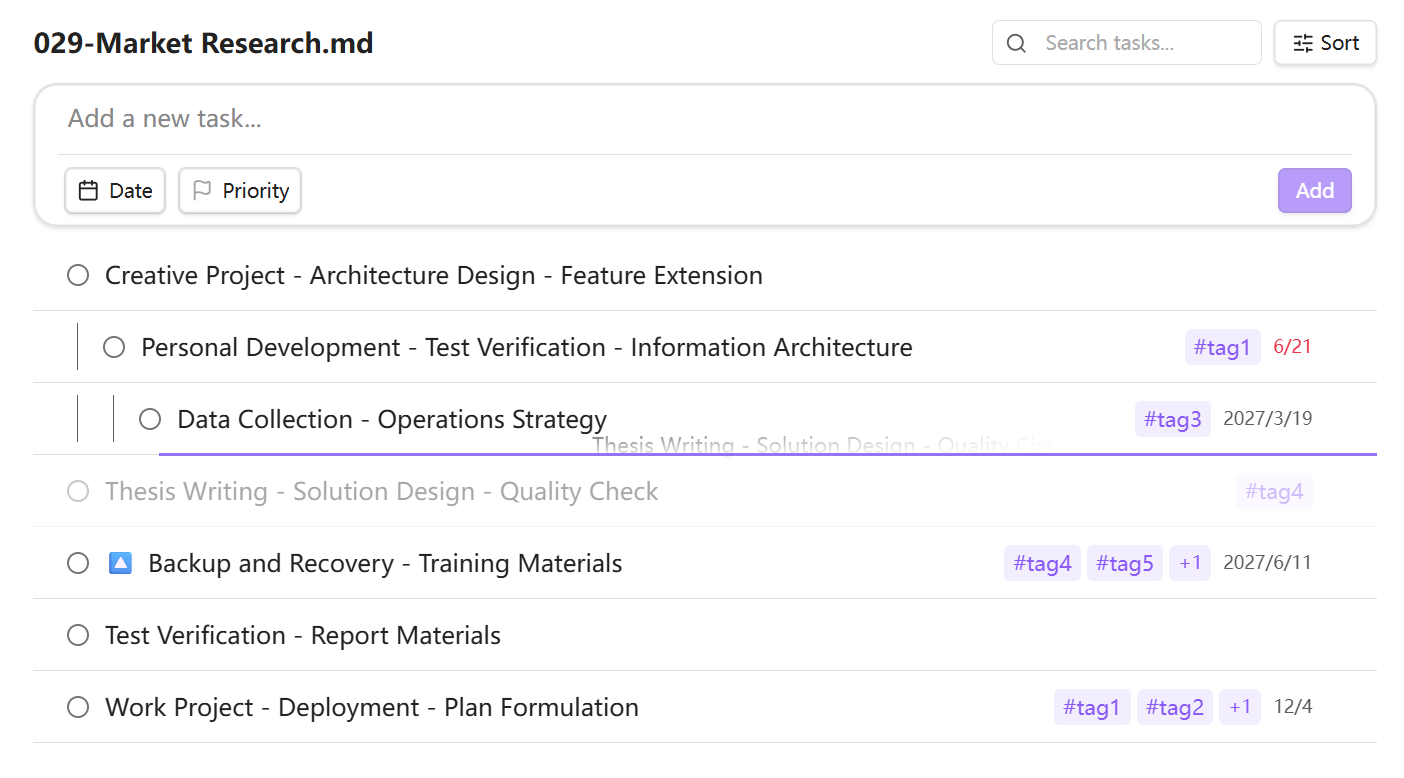Open the Sort options

click(1325, 43)
